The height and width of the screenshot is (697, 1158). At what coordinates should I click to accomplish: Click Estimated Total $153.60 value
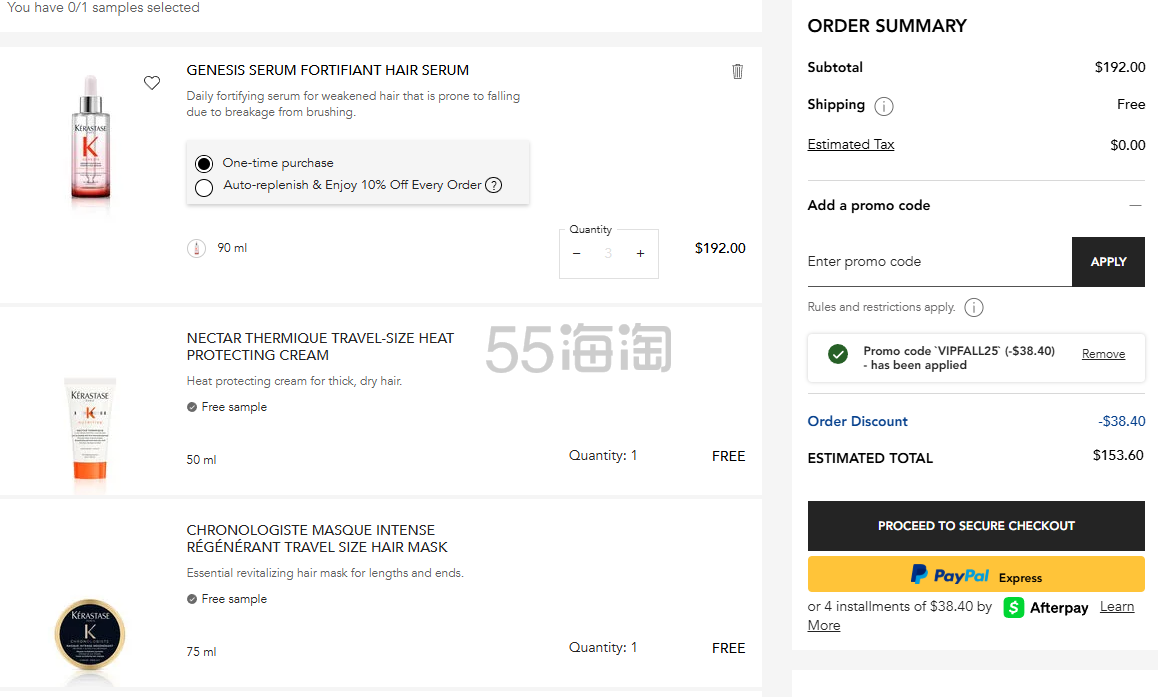pos(1118,456)
